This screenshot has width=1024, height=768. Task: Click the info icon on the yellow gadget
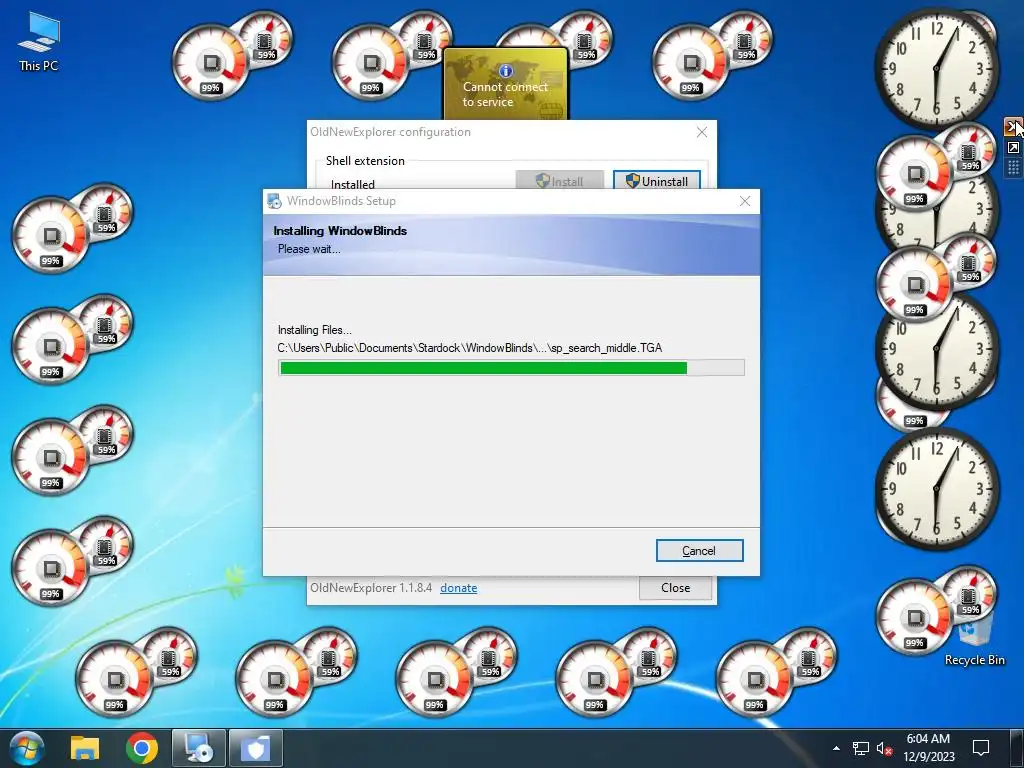coord(505,71)
